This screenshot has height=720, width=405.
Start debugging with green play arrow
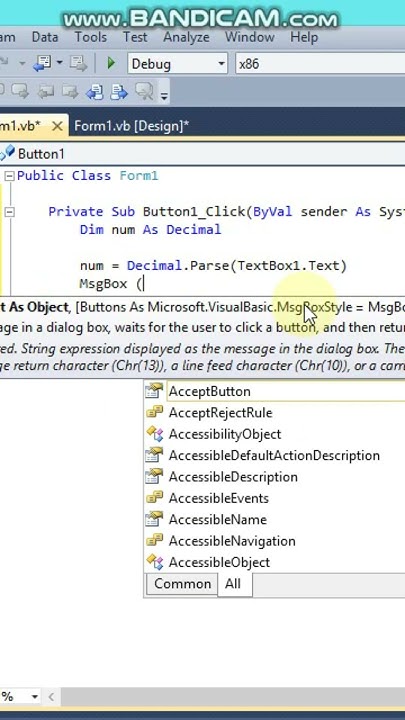111,63
